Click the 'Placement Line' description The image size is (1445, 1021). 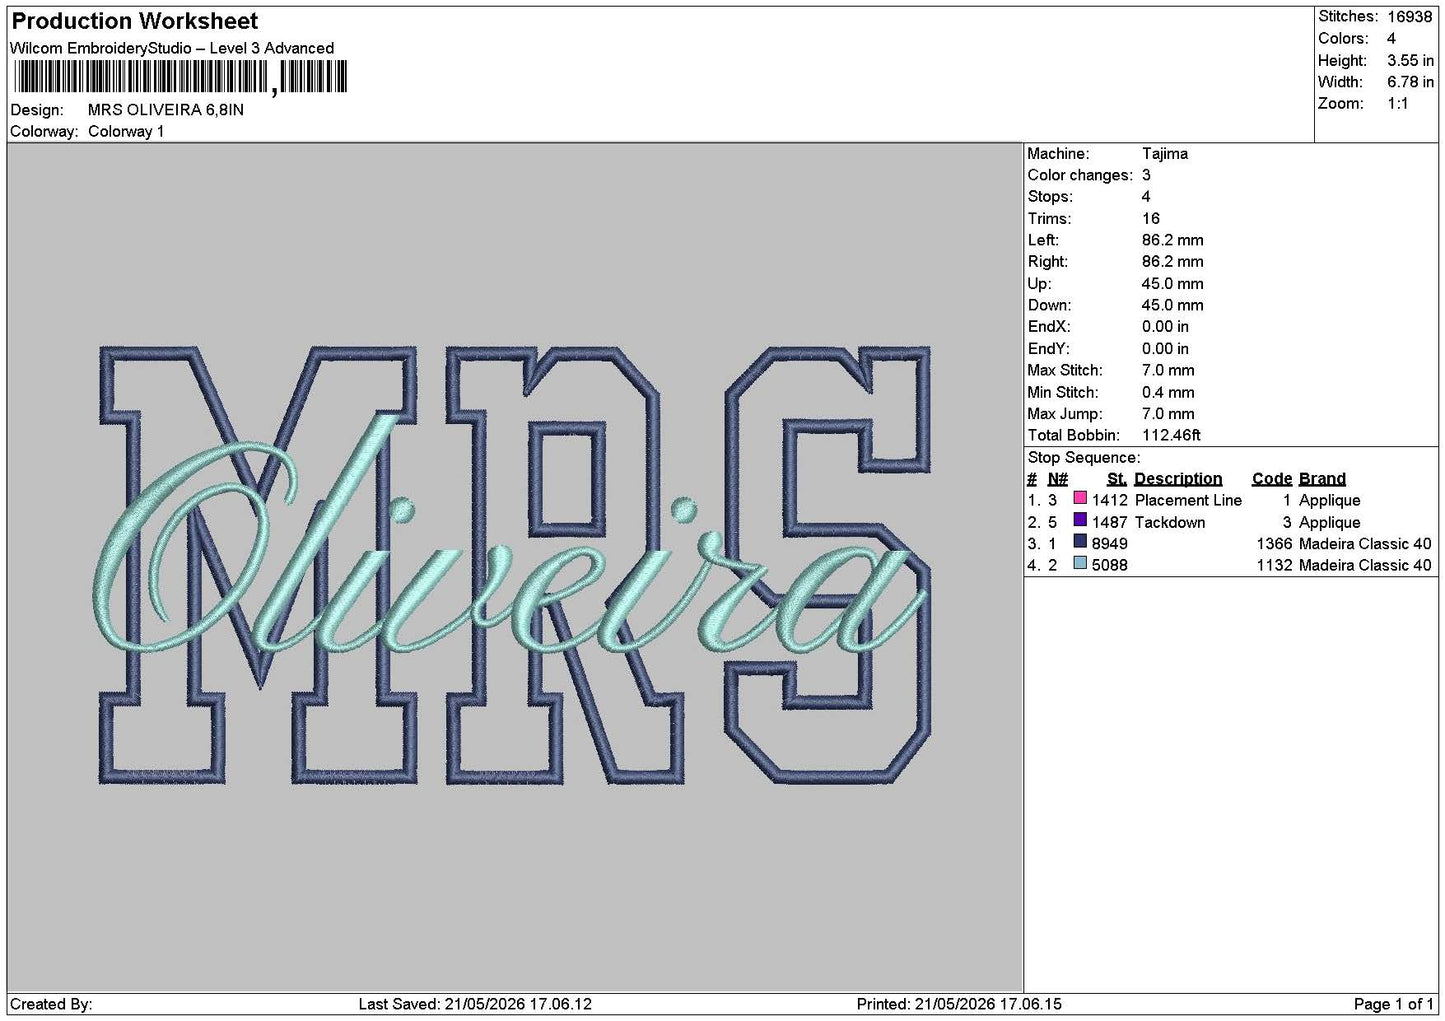1188,501
